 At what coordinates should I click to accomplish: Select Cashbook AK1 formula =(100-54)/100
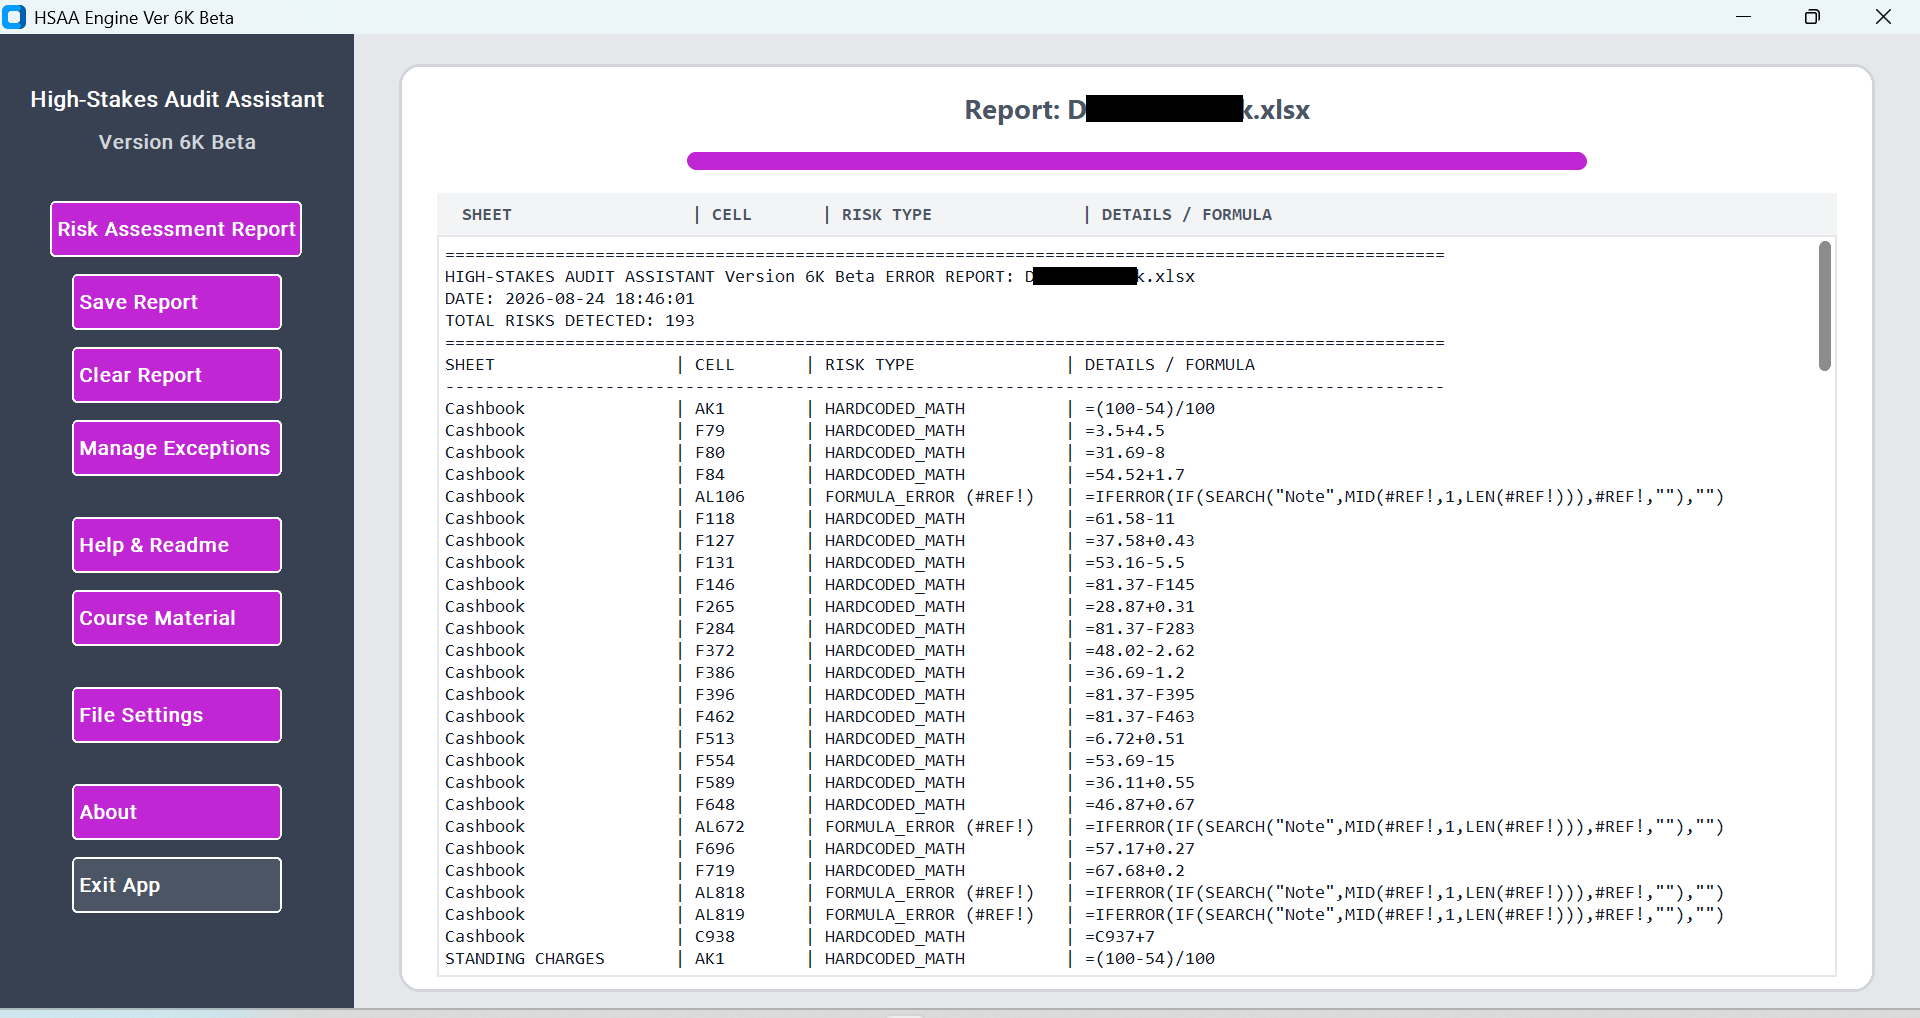click(1150, 409)
